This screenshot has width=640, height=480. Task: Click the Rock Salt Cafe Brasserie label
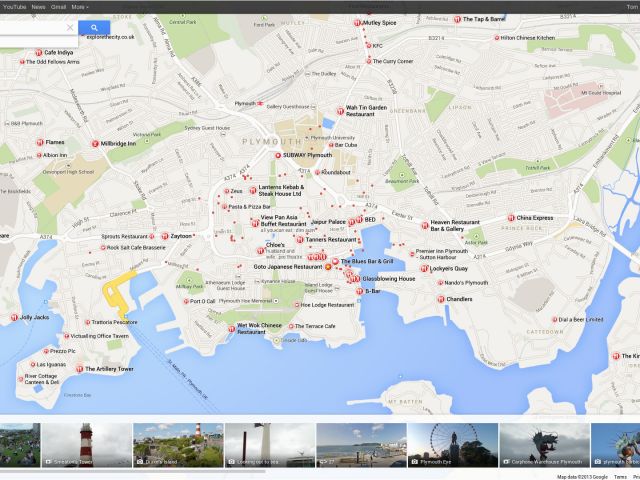click(136, 247)
